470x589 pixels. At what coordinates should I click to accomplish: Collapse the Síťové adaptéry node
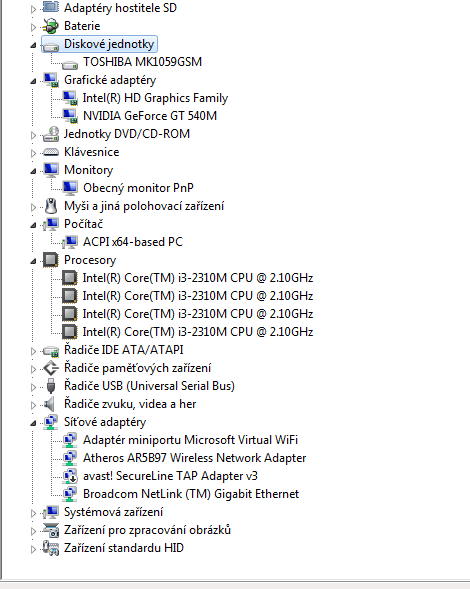(x=33, y=423)
